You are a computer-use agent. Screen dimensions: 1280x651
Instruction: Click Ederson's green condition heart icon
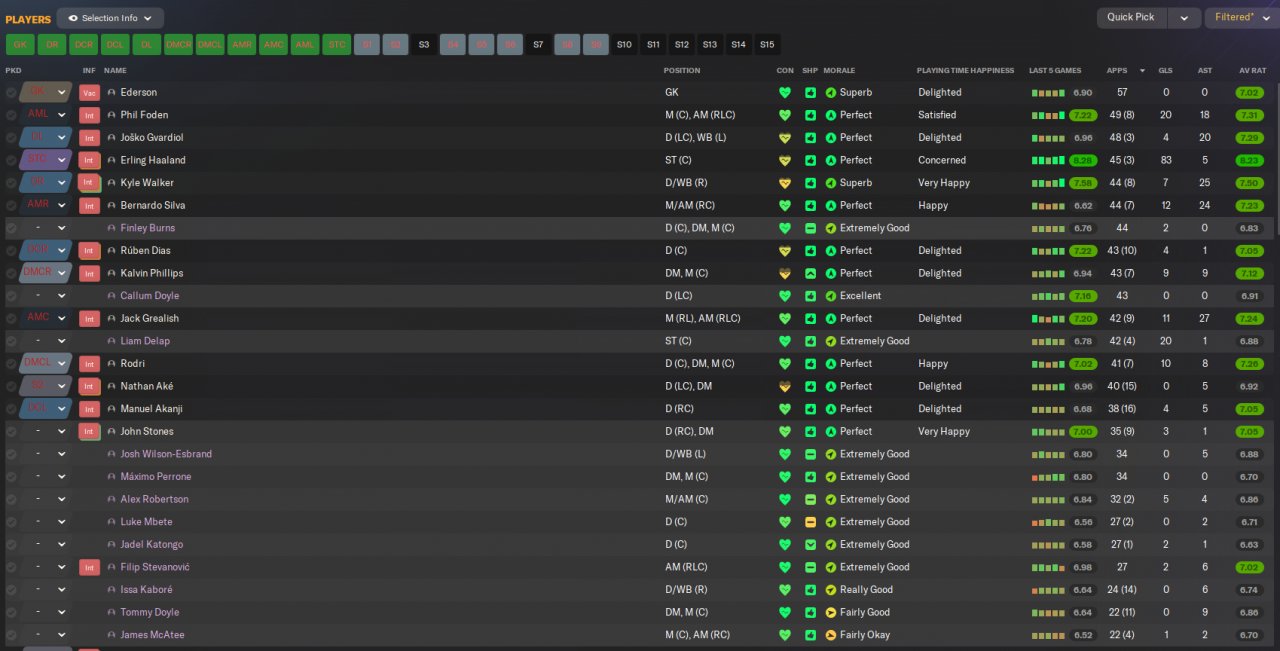pyautogui.click(x=785, y=92)
